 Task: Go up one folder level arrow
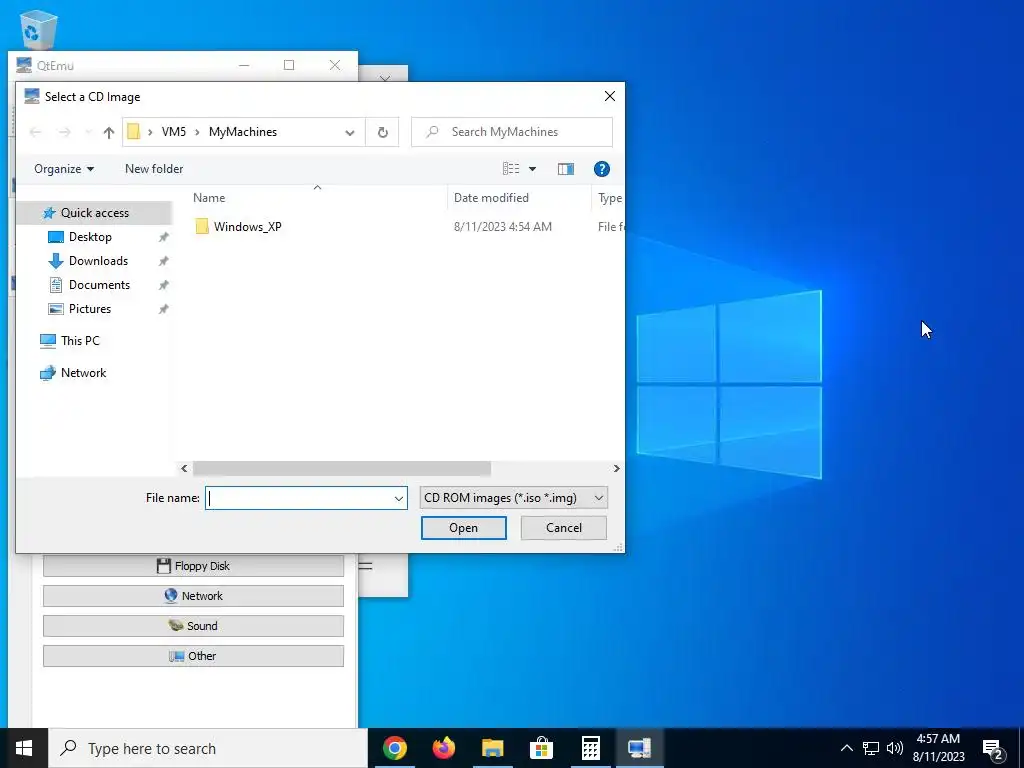click(x=108, y=133)
